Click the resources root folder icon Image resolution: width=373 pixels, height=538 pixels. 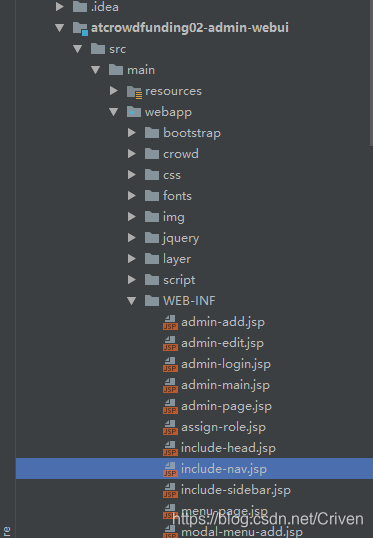pos(134,92)
